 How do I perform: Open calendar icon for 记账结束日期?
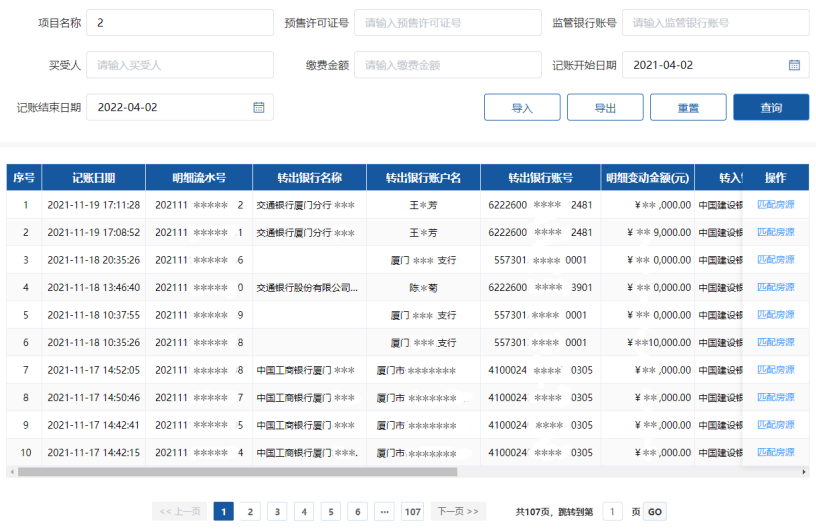pyautogui.click(x=258, y=107)
